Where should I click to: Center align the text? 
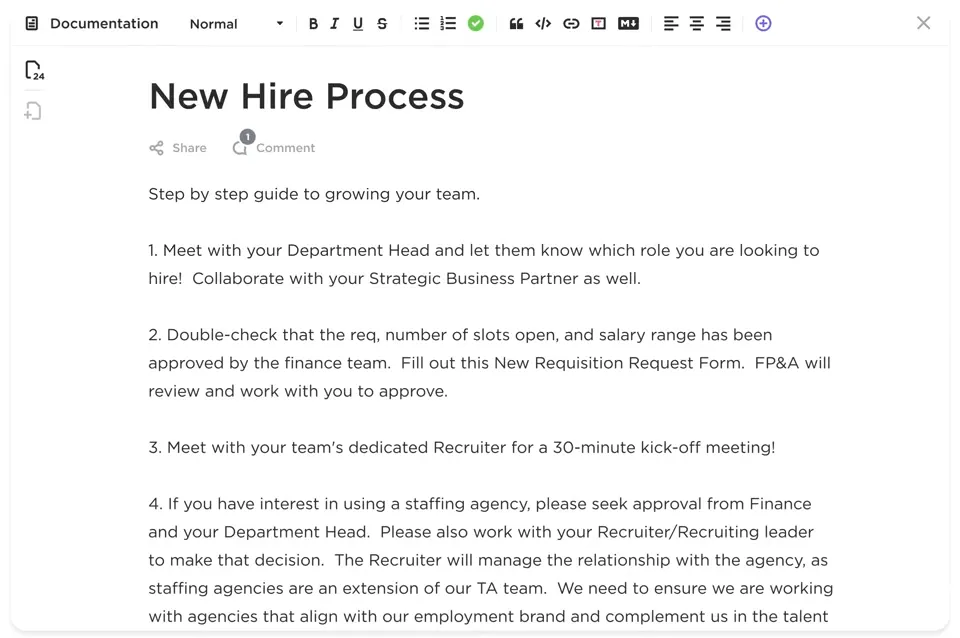pyautogui.click(x=697, y=24)
